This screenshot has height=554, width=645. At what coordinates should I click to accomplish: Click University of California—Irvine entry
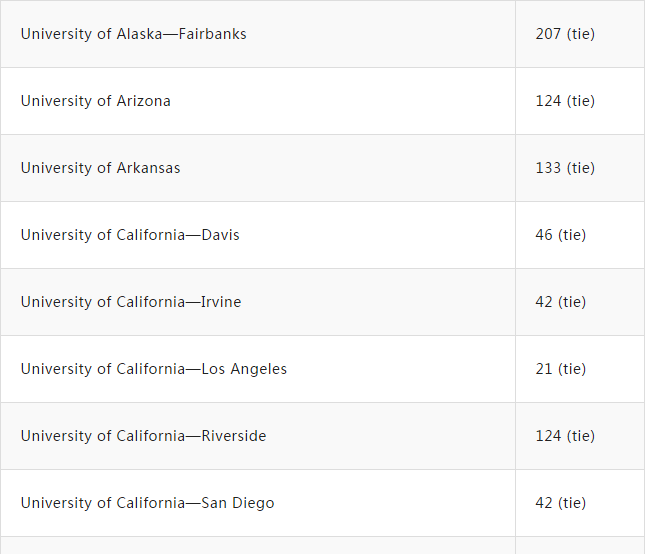click(x=131, y=302)
